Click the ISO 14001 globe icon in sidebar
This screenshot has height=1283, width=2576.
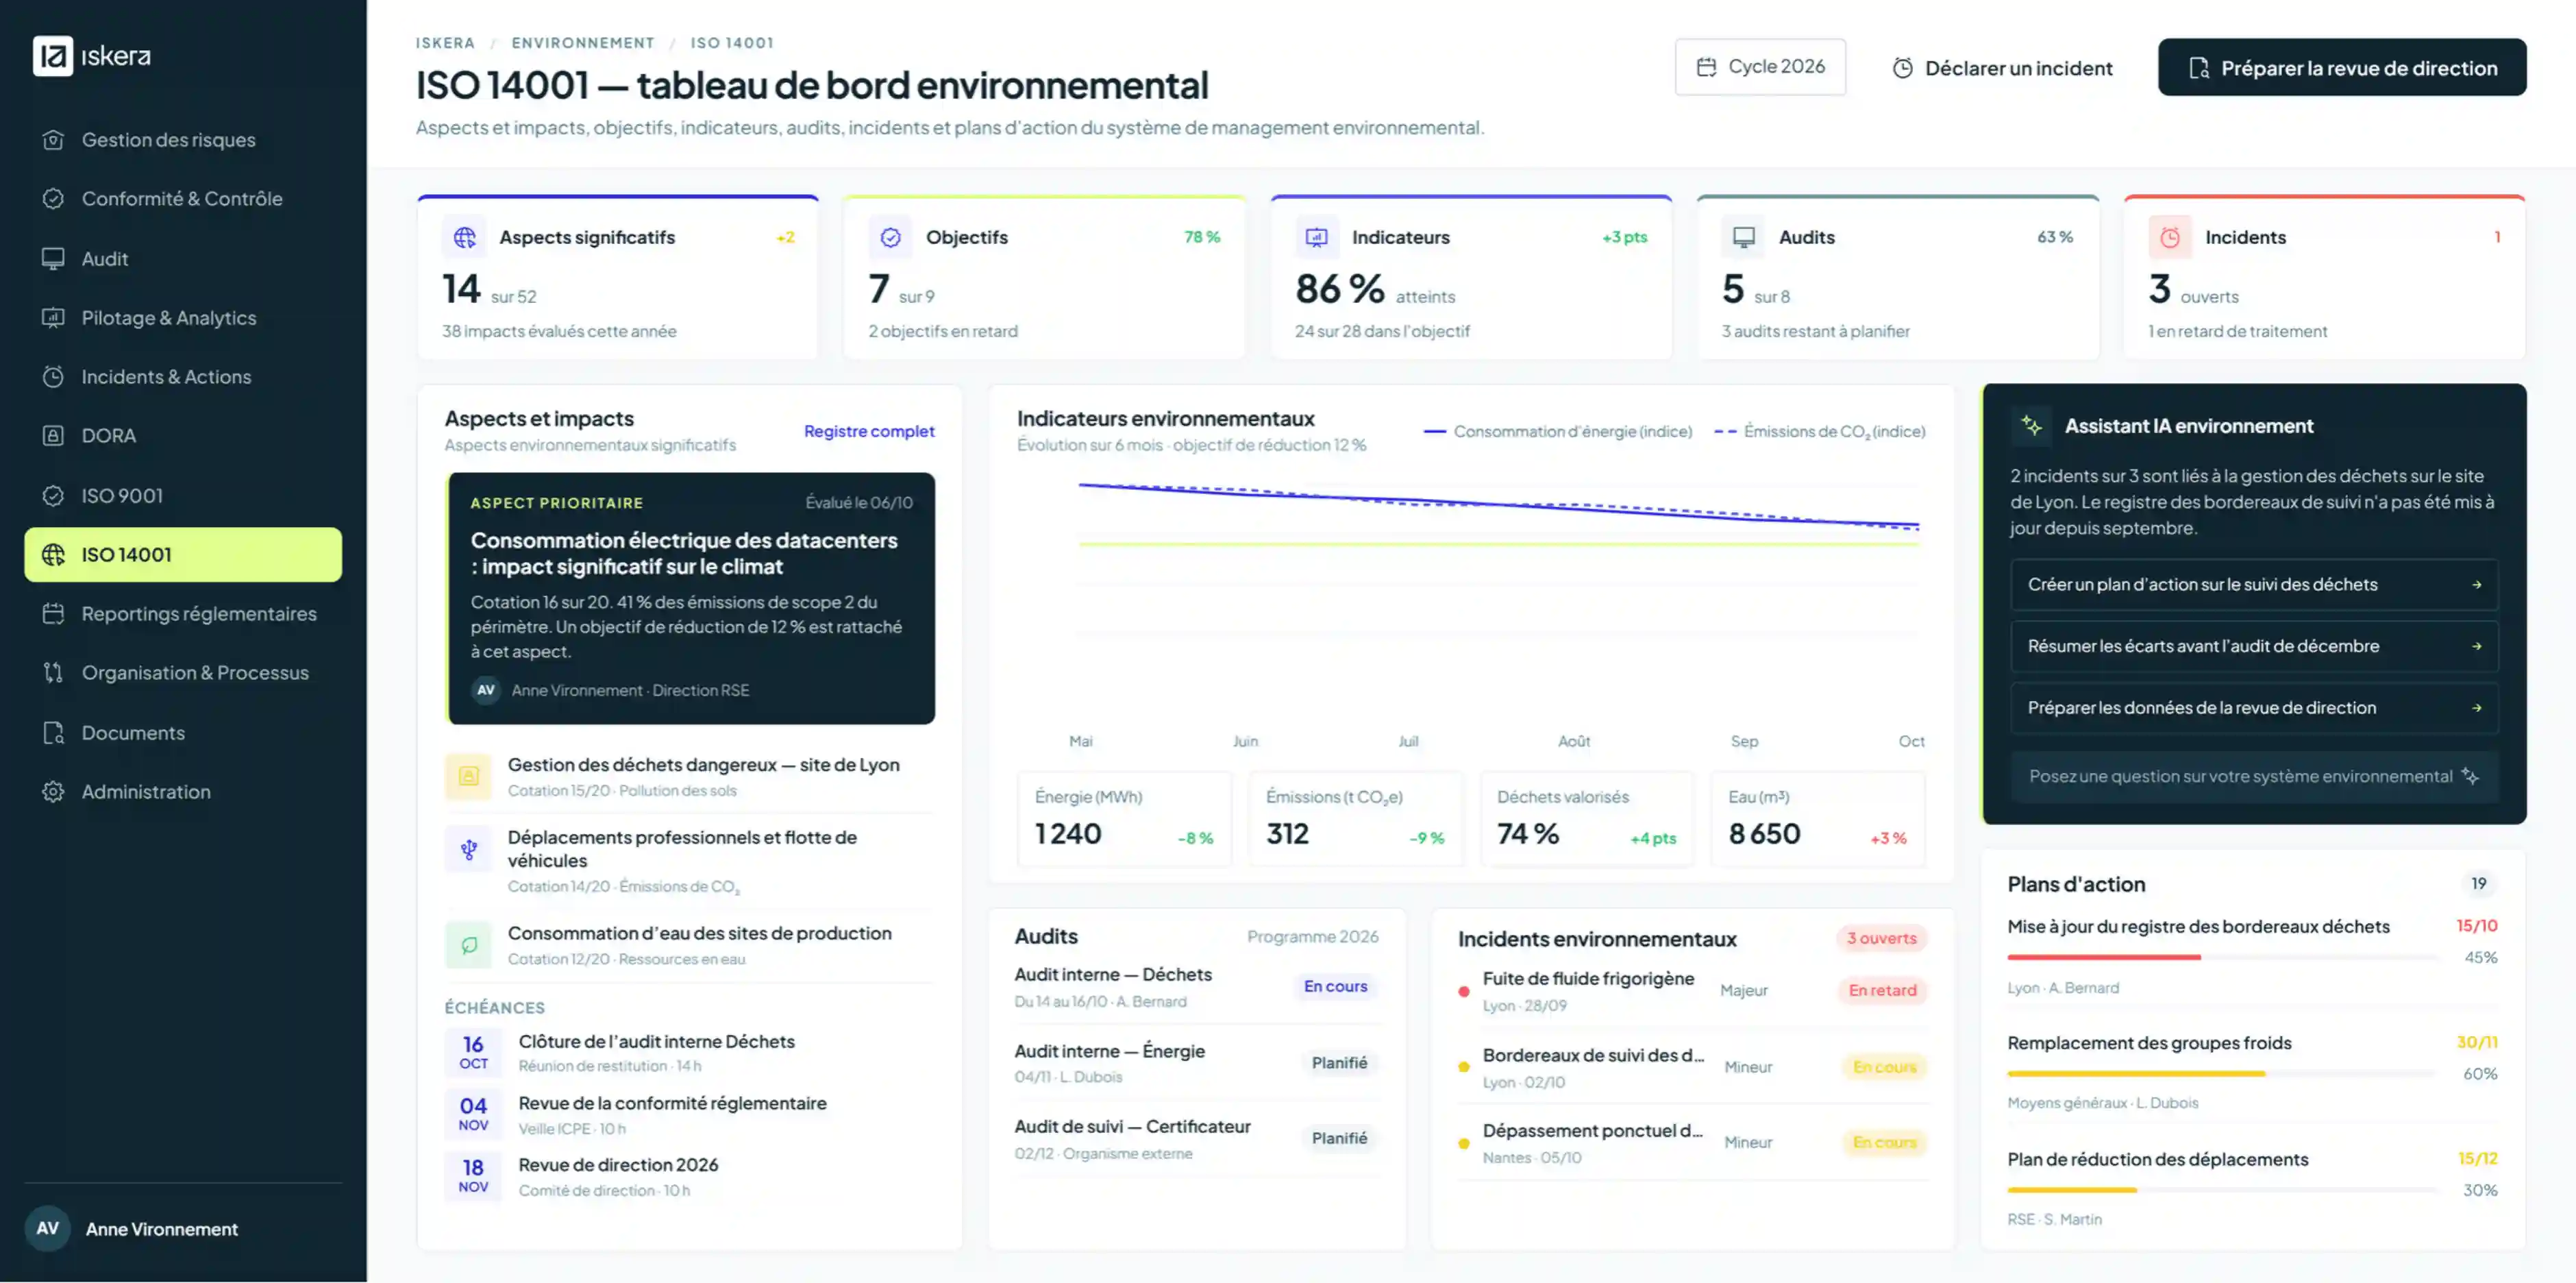pyautogui.click(x=53, y=555)
